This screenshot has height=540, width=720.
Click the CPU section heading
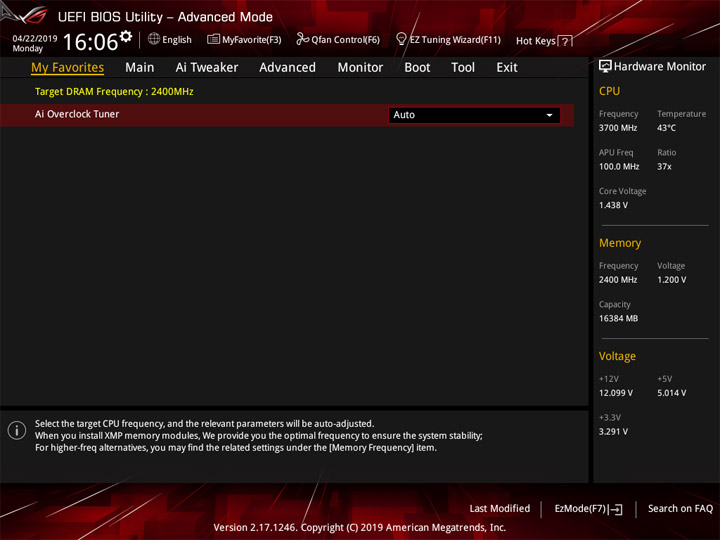tap(609, 91)
